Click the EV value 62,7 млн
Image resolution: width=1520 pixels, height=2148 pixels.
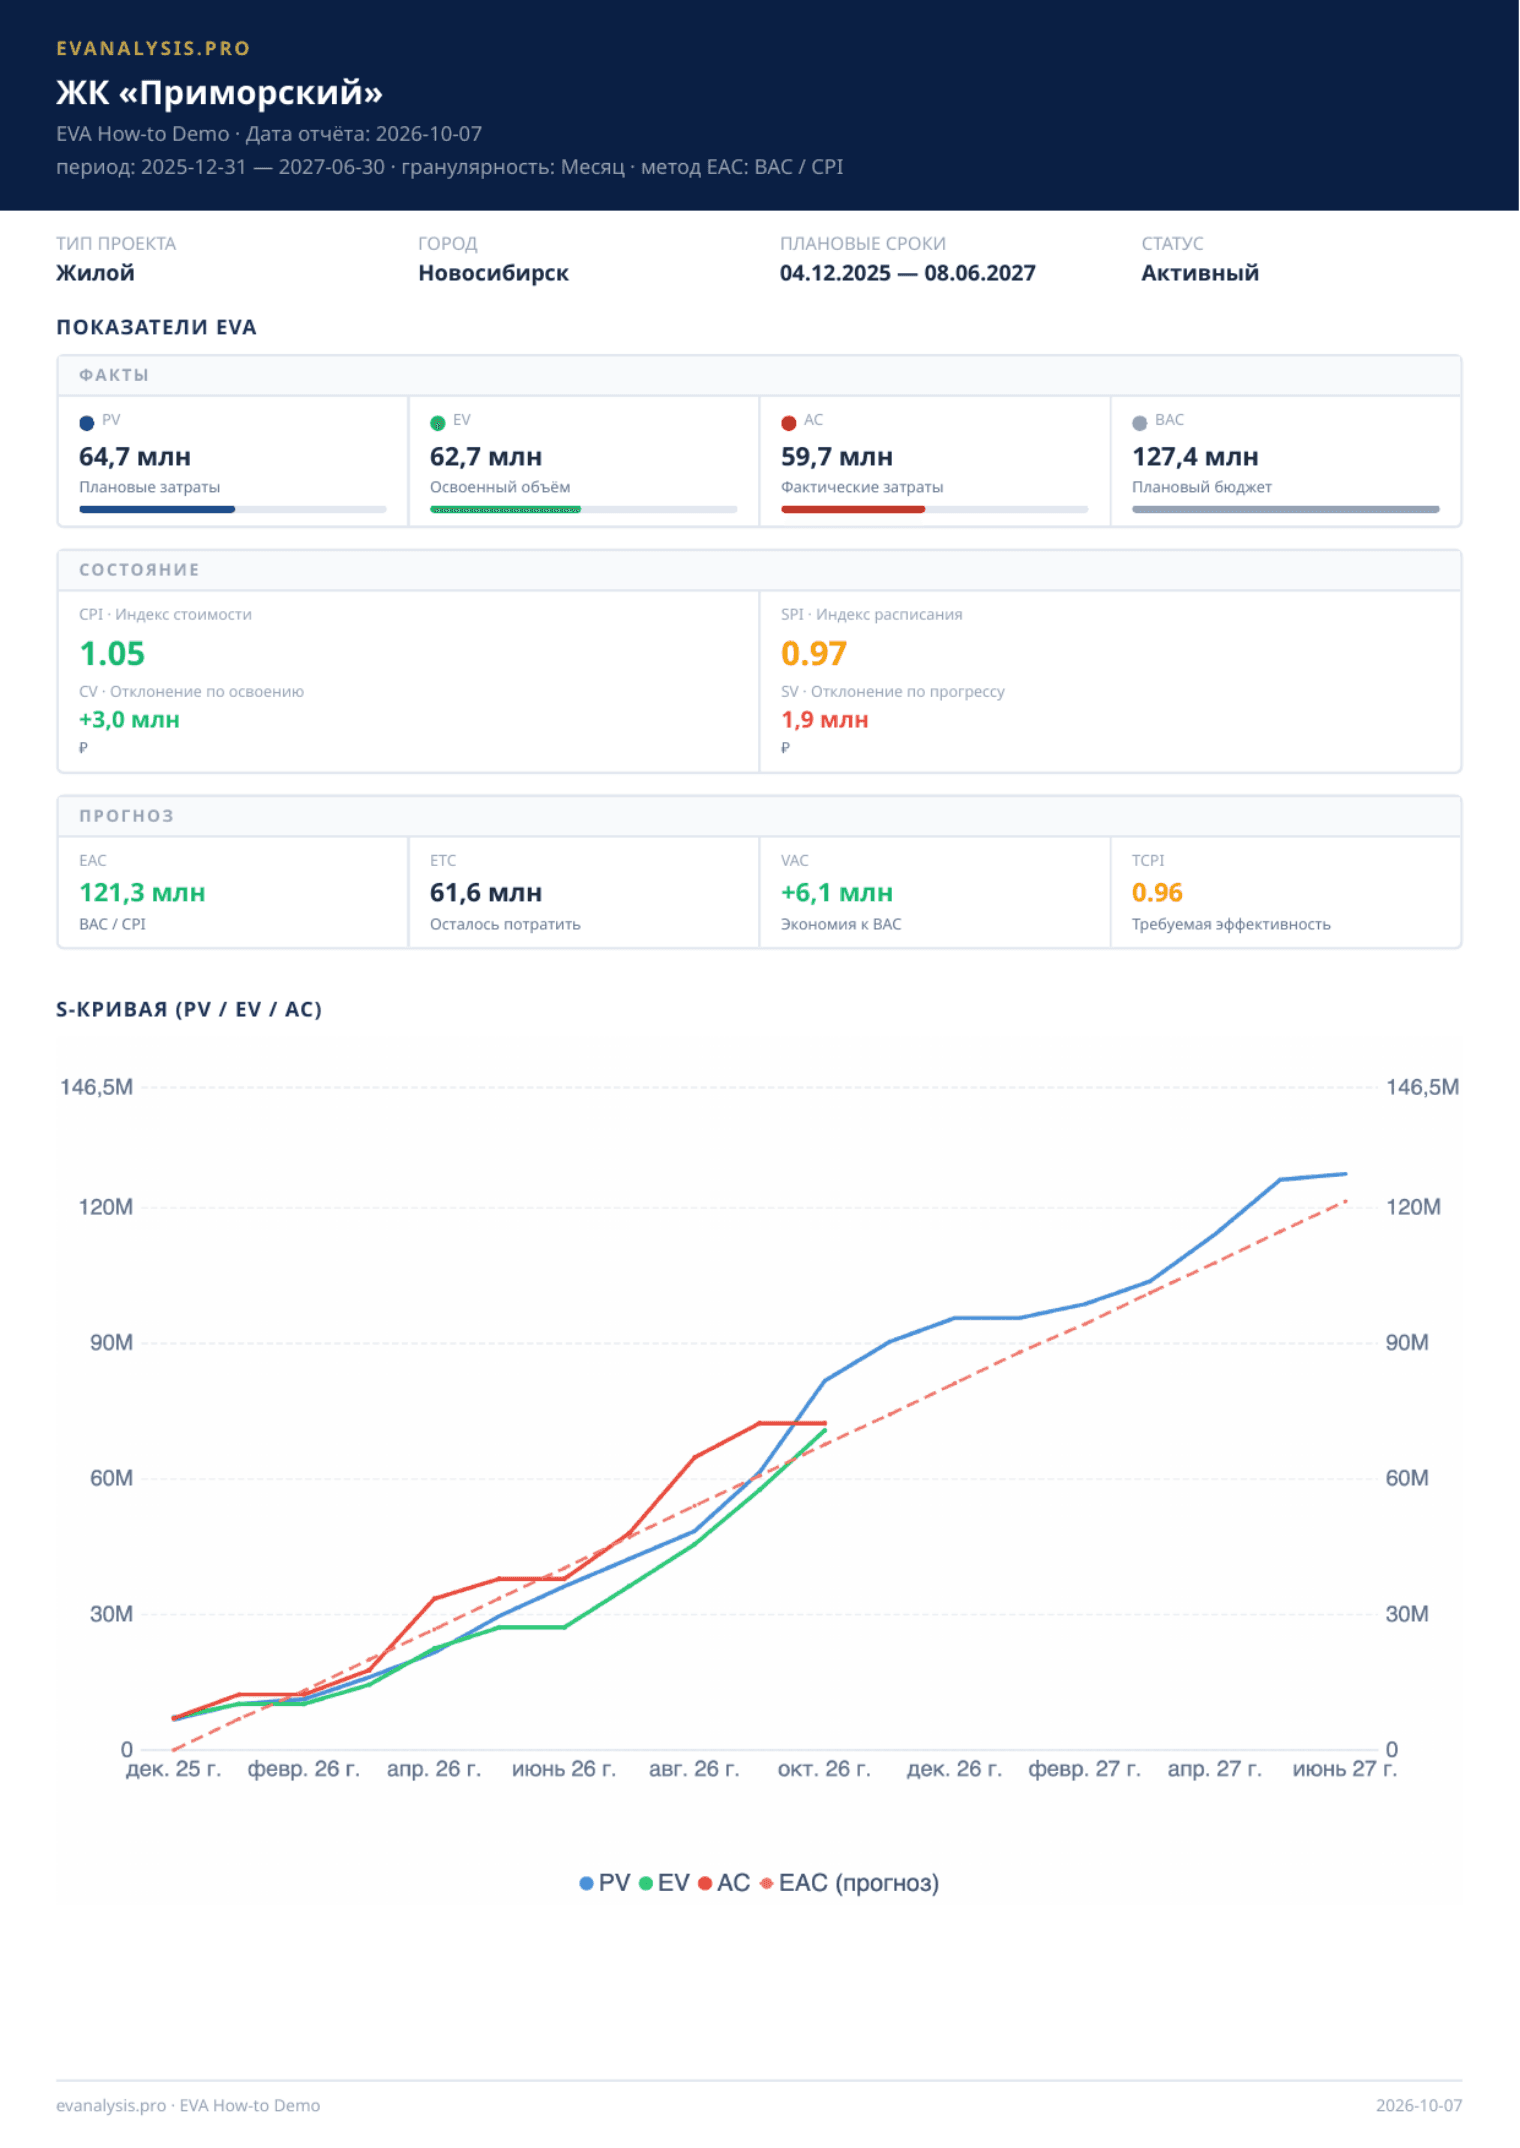(x=486, y=457)
